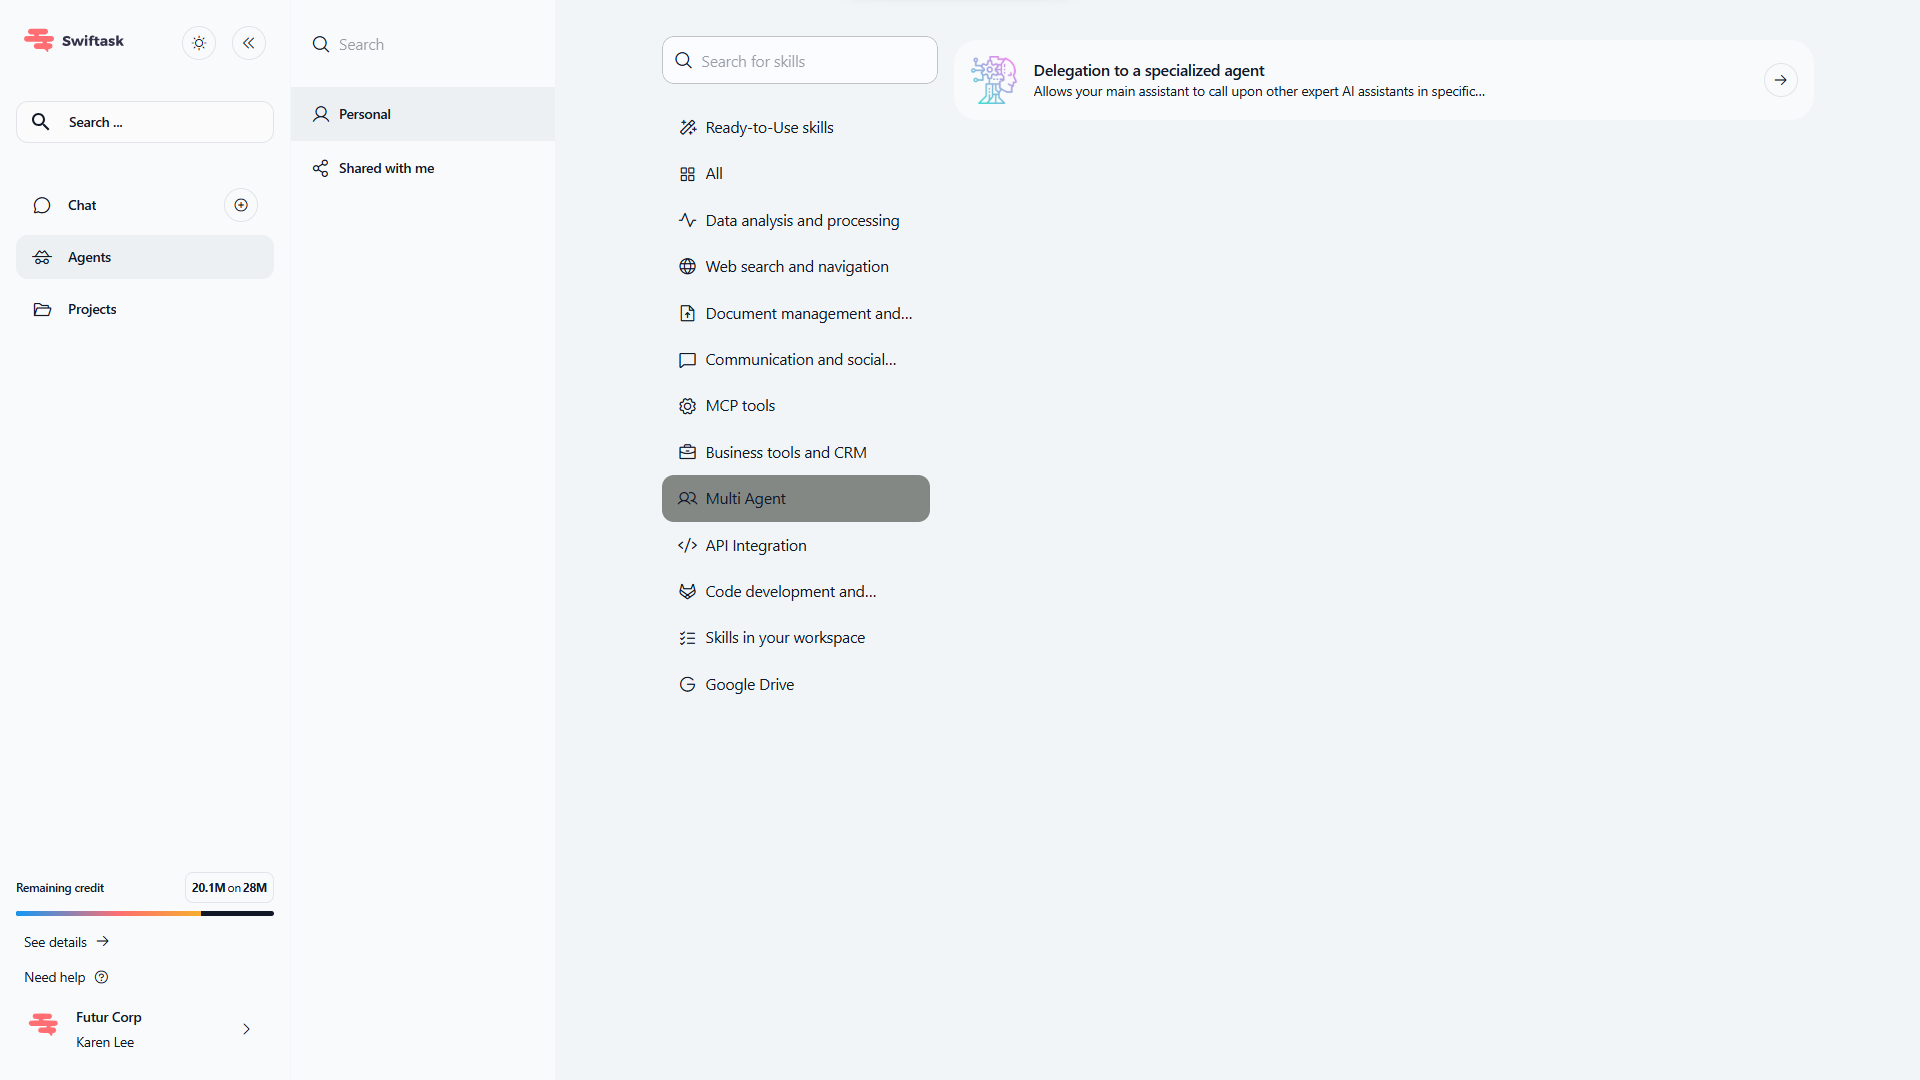Screen dimensions: 1920x1080
Task: Open the Google Drive skills category
Action: 749,684
